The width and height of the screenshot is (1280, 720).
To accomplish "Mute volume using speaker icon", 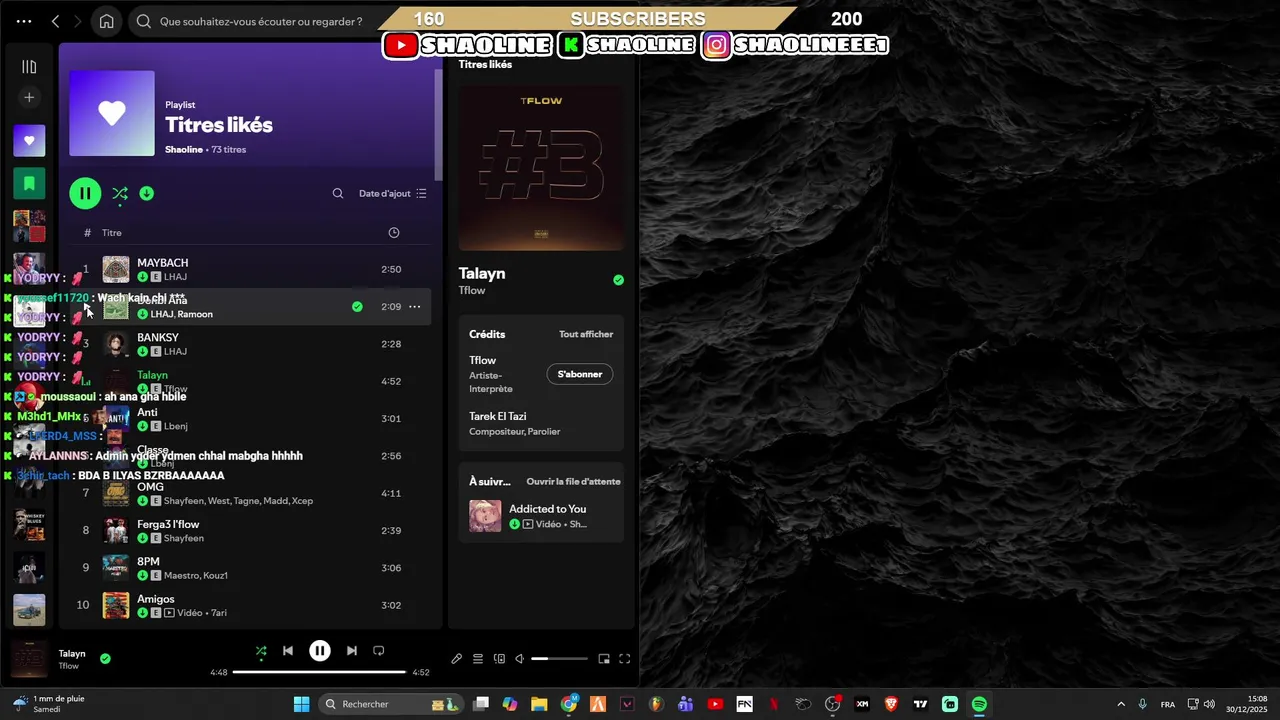I will (x=519, y=659).
